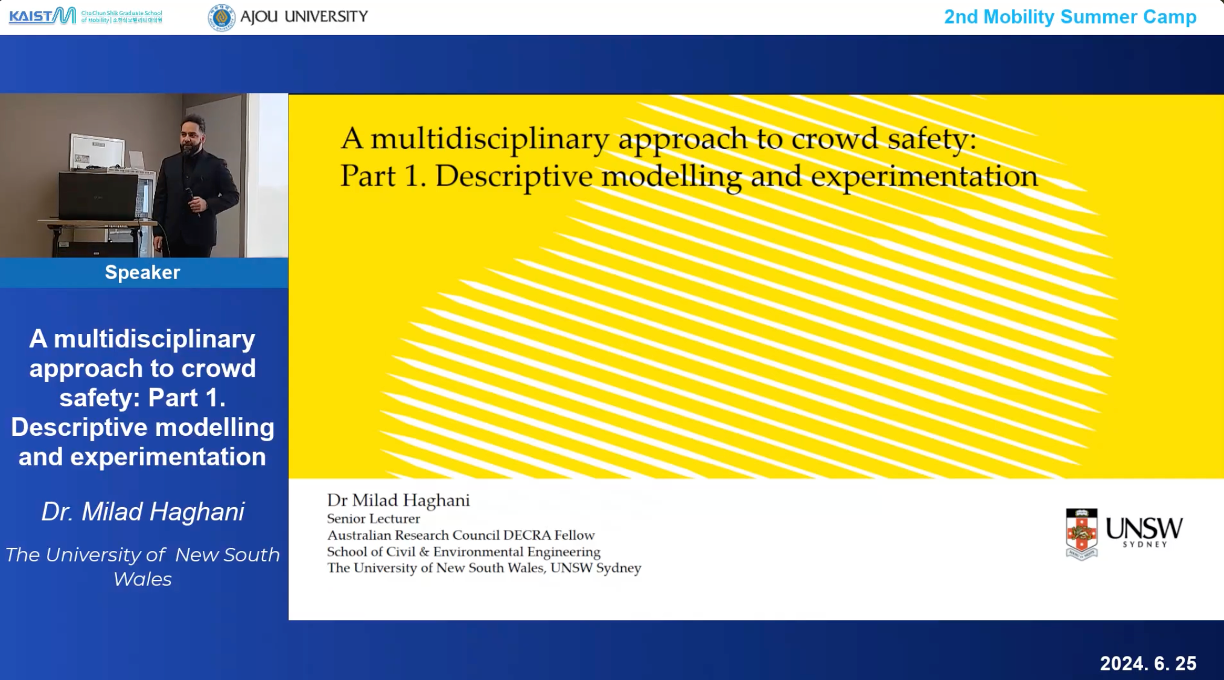Click the UNSW shield crest on the slide
The image size is (1224, 680).
[x=1081, y=533]
